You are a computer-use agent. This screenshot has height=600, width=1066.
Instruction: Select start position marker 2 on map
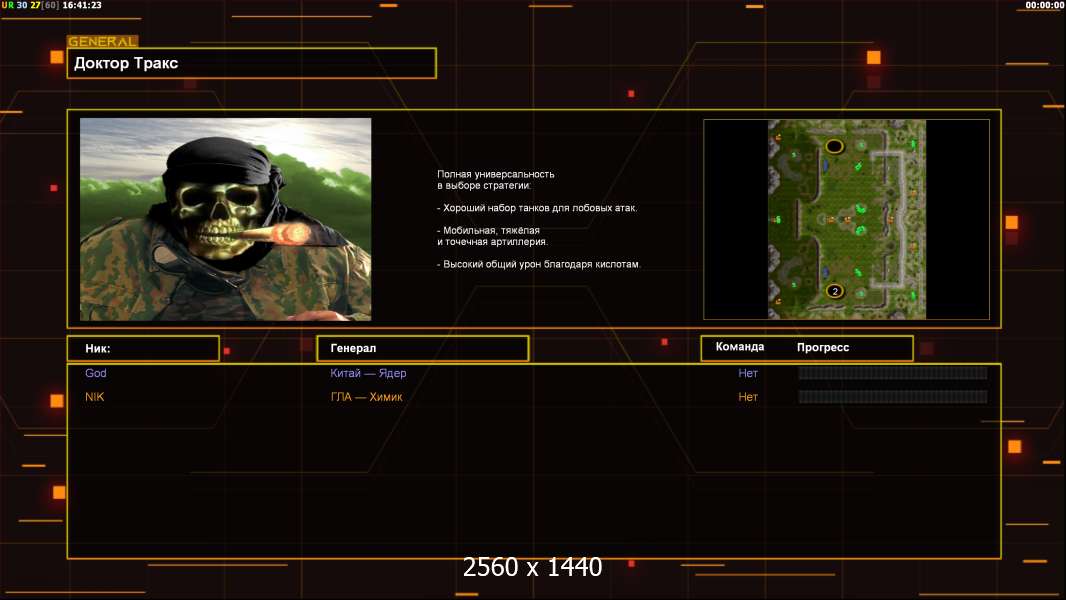835,292
